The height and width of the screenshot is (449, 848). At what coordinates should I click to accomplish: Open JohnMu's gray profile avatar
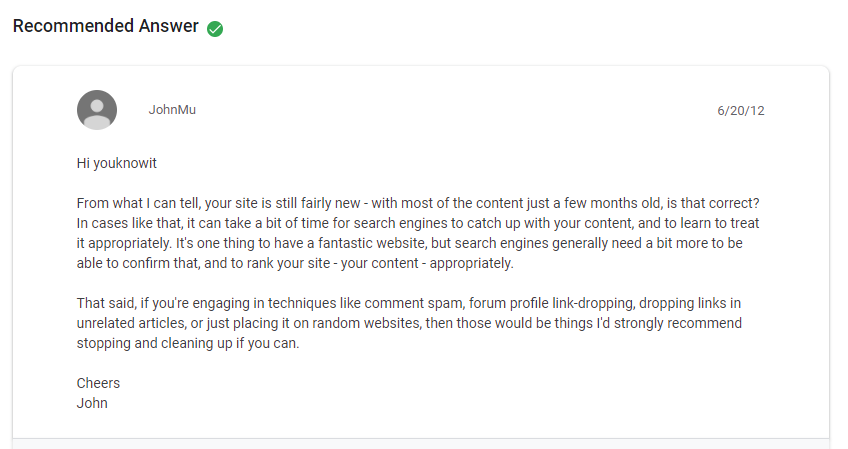click(97, 110)
